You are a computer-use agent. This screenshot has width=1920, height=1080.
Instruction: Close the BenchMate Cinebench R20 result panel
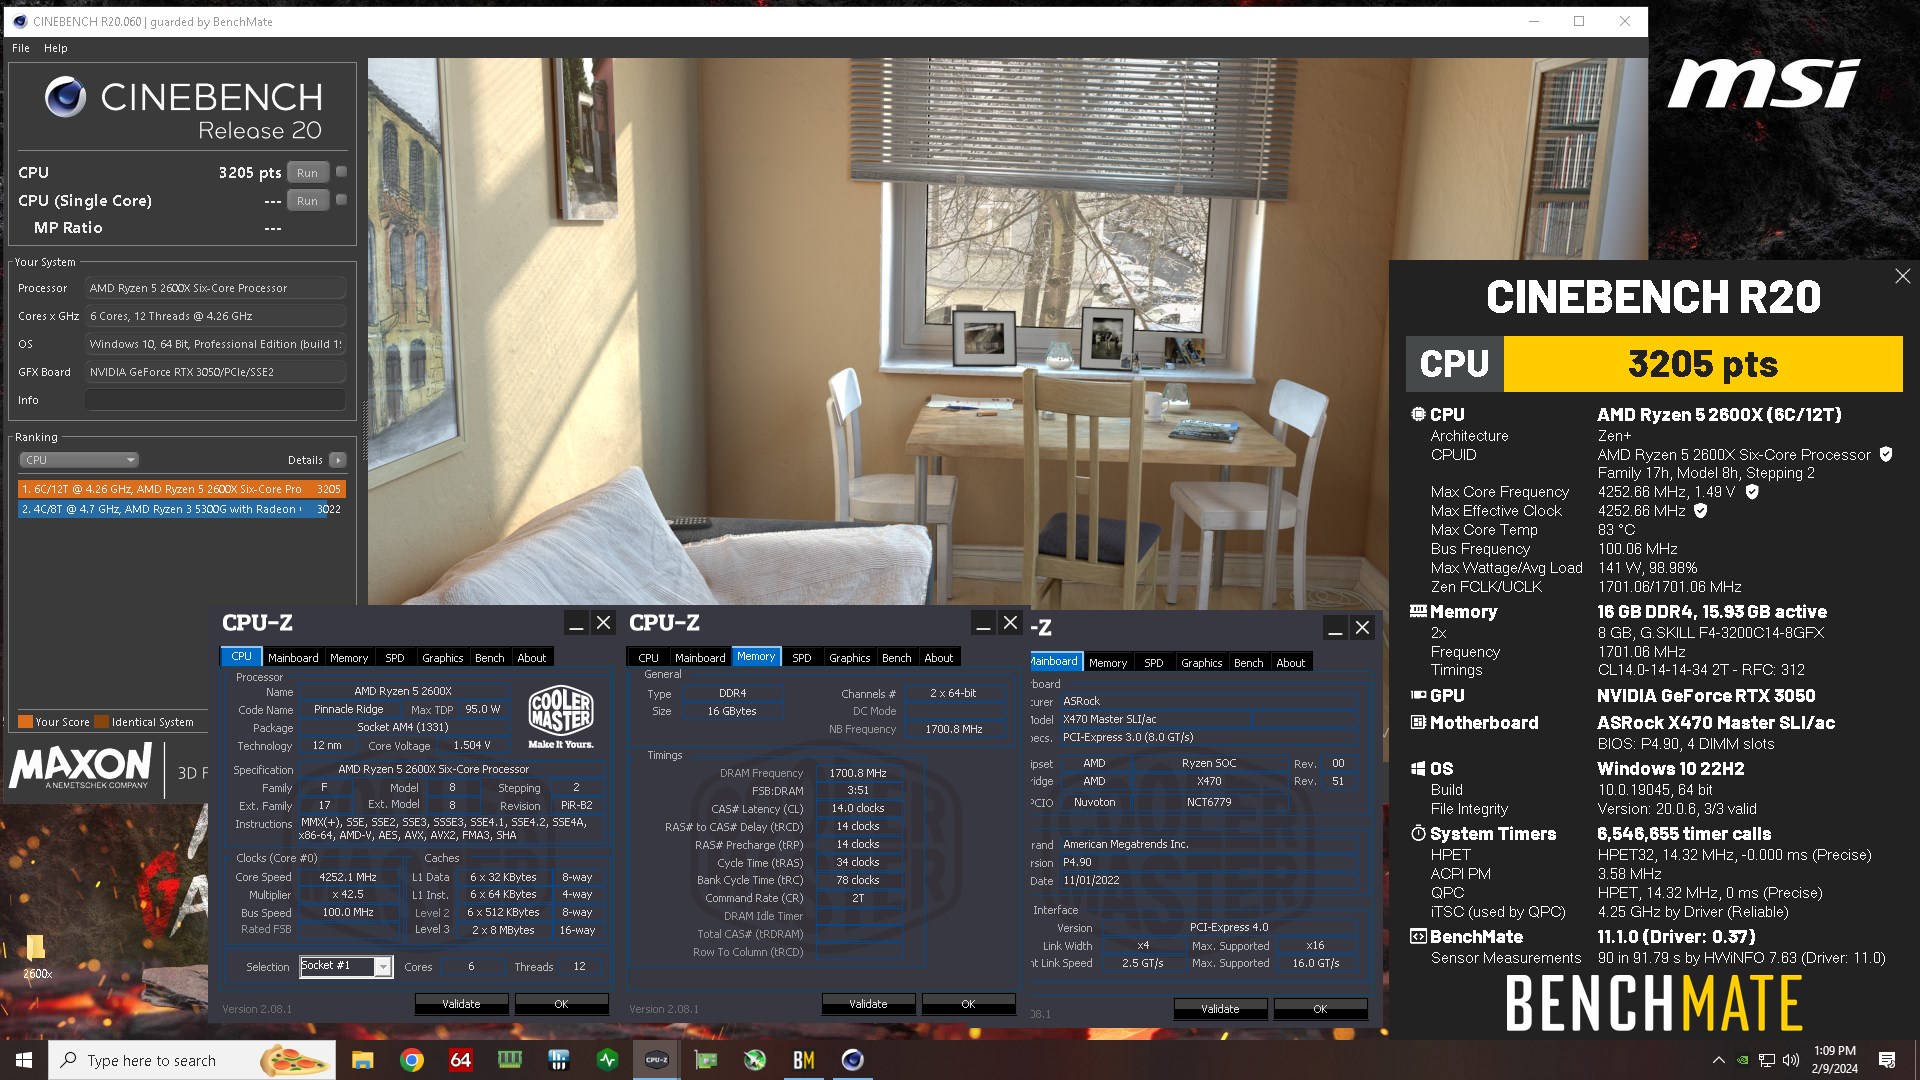click(x=1902, y=276)
